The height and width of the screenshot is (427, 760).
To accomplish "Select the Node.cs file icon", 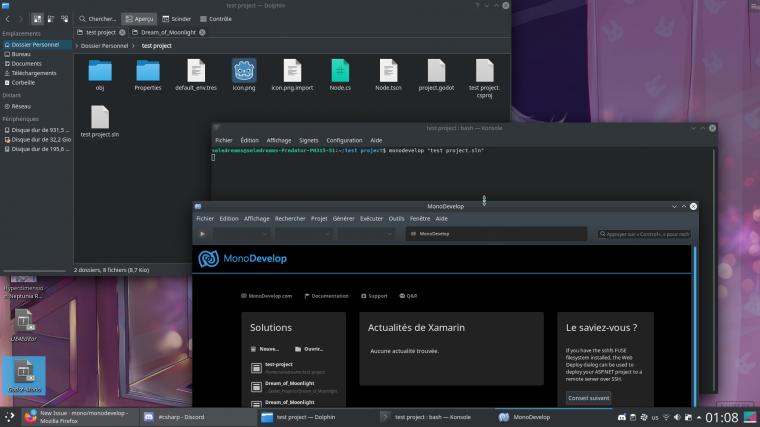I will [x=340, y=71].
